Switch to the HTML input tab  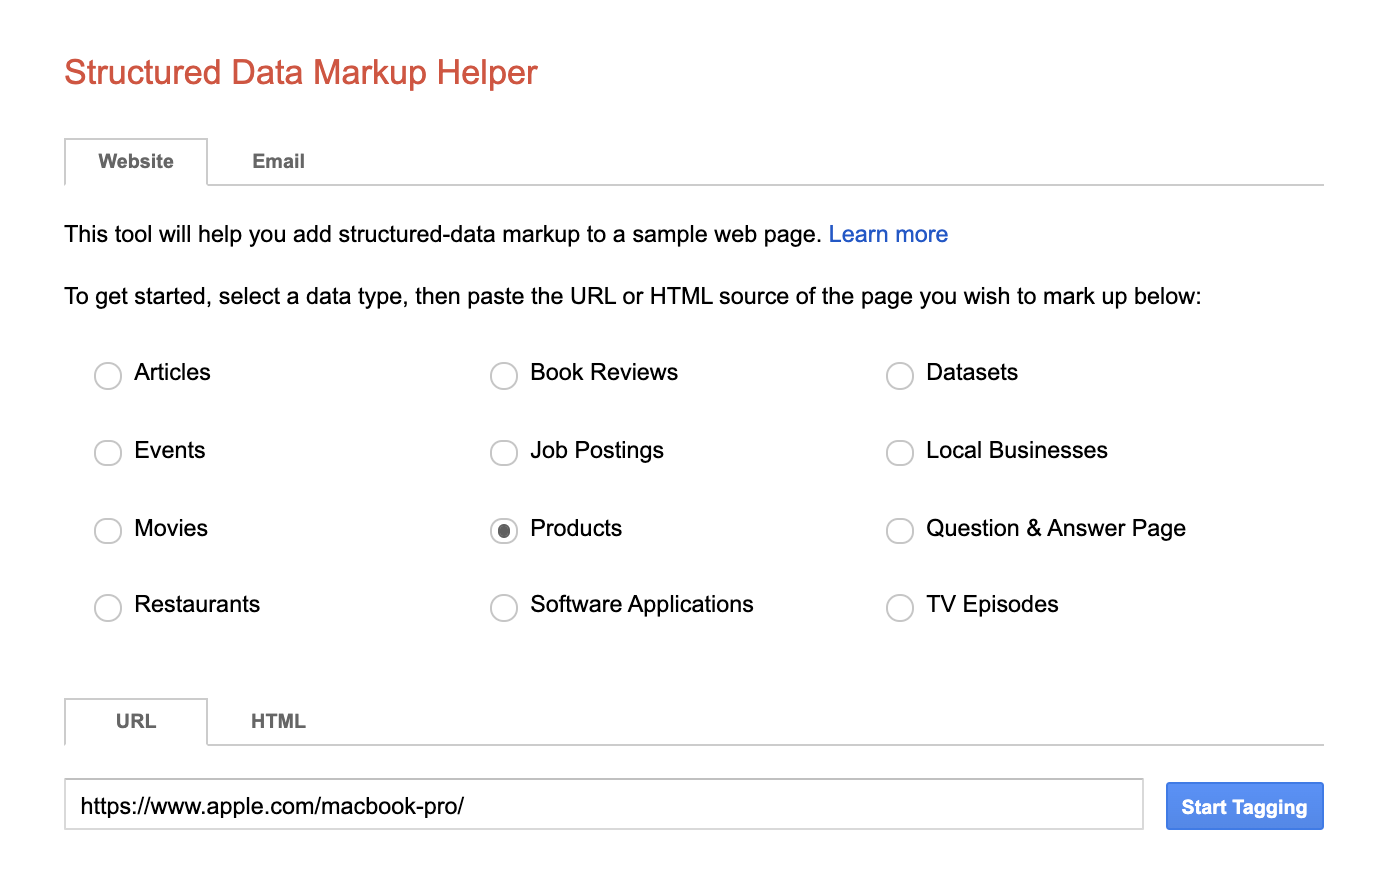point(280,721)
